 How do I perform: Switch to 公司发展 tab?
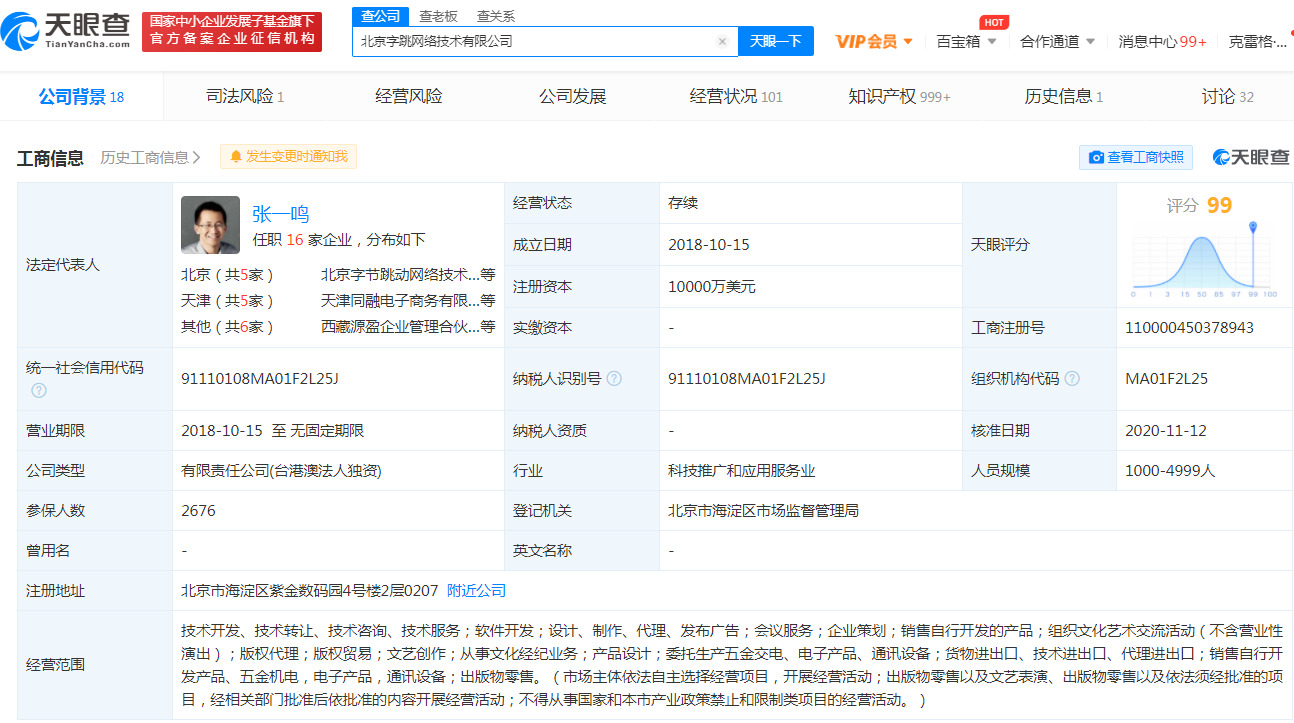coord(573,97)
